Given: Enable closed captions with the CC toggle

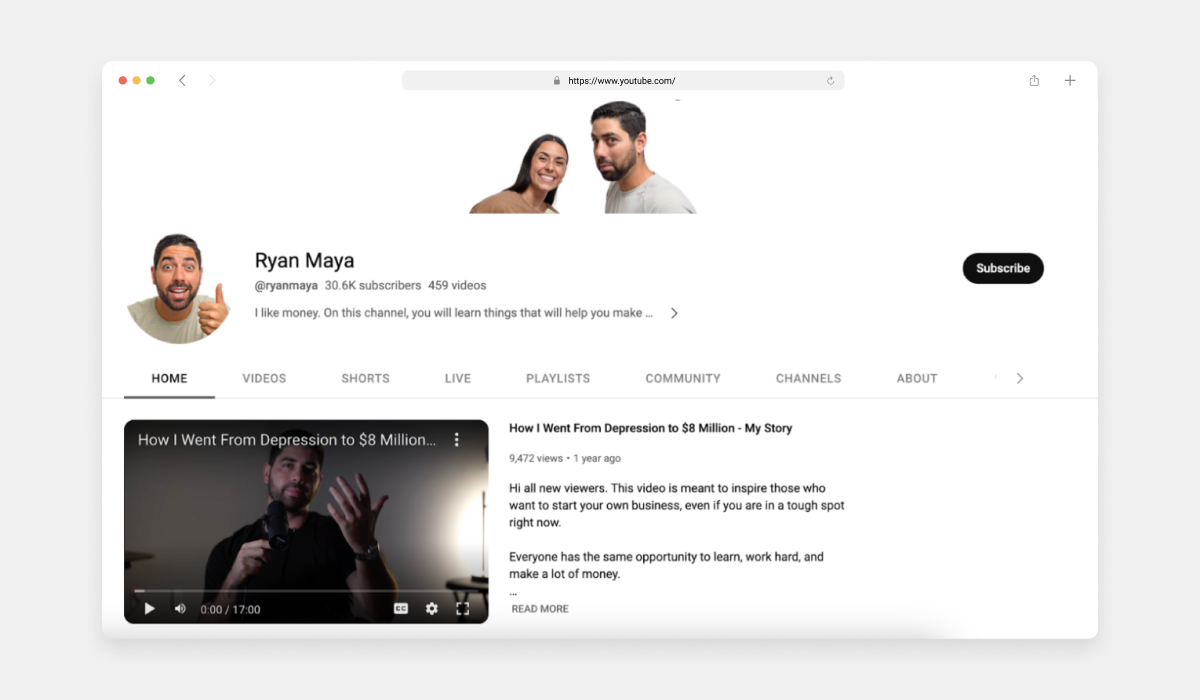Looking at the screenshot, I should coord(403,608).
